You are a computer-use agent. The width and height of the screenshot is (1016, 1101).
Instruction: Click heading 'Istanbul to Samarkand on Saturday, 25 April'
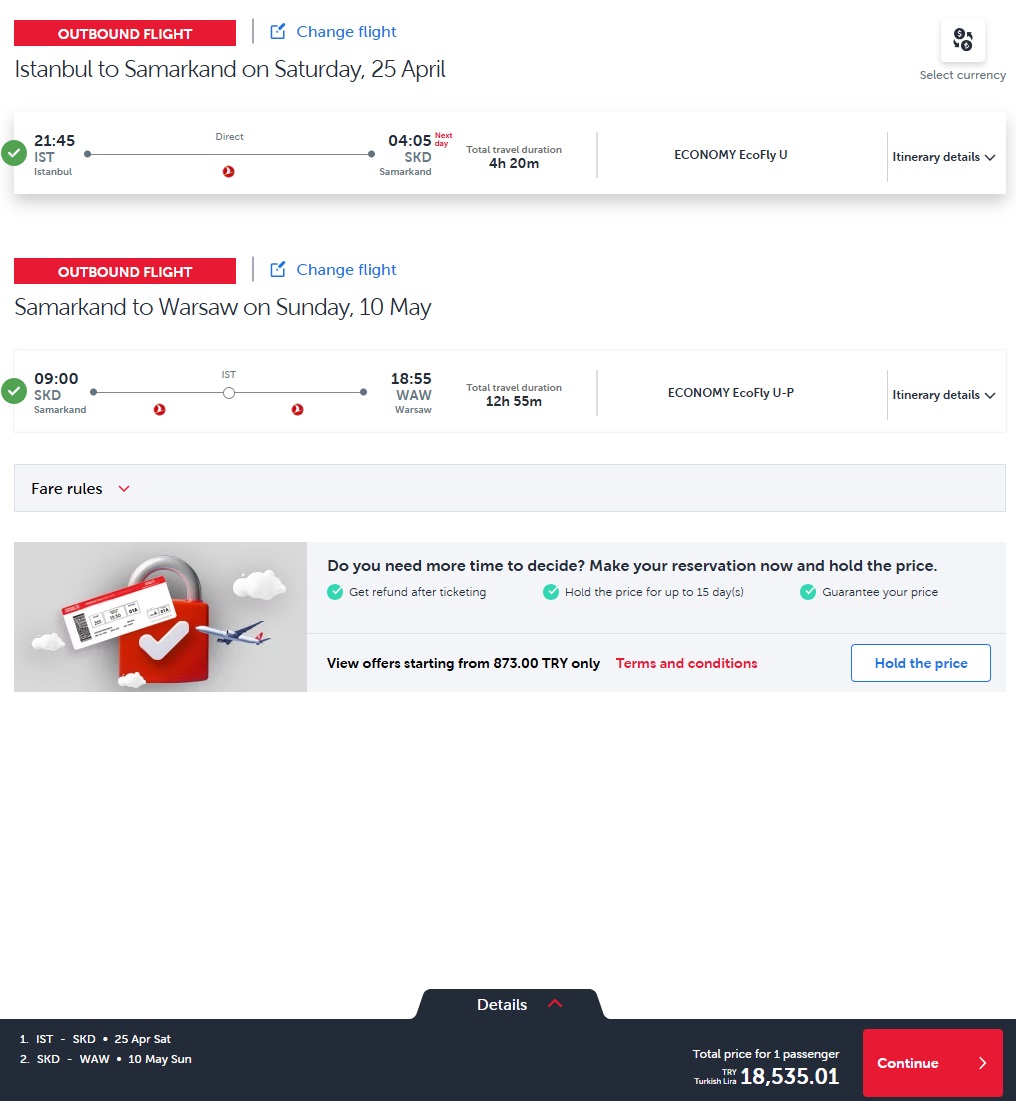(230, 69)
